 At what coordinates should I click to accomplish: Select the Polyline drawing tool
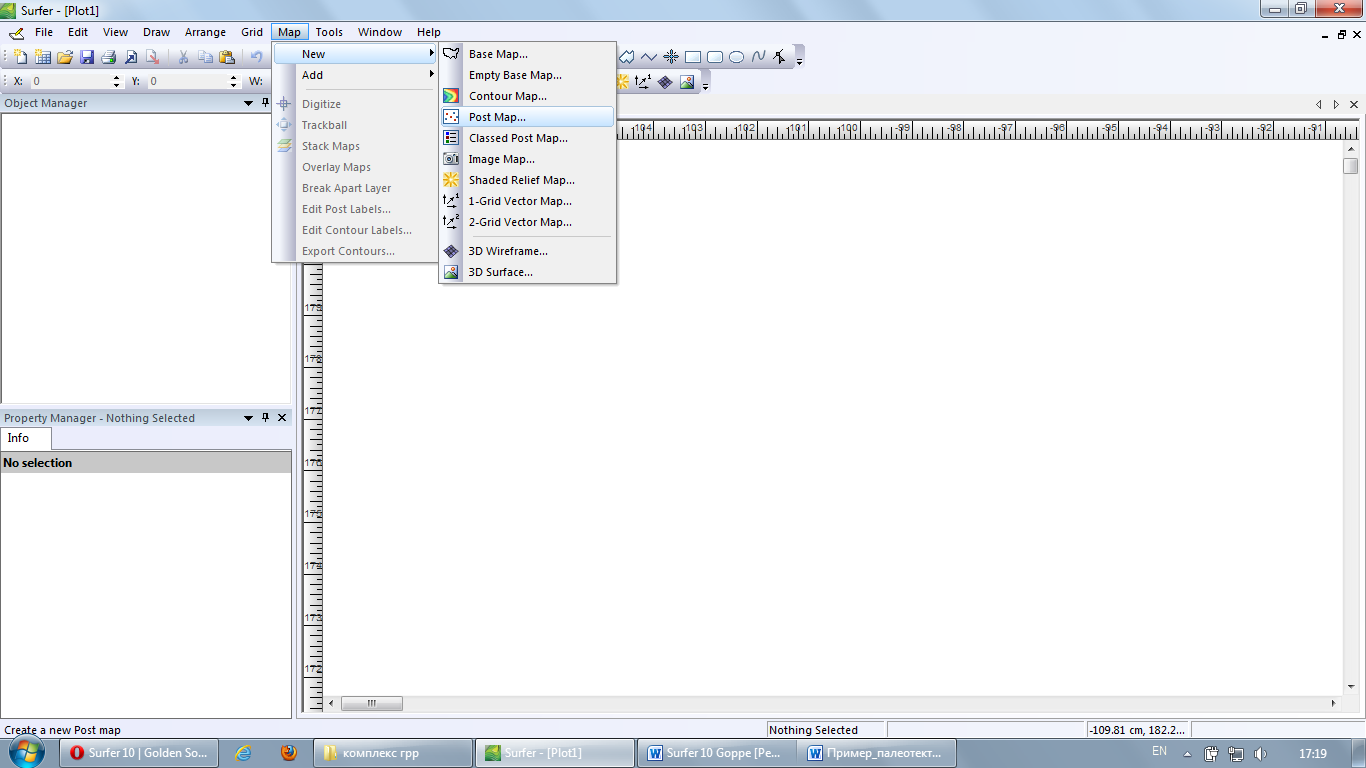click(649, 57)
